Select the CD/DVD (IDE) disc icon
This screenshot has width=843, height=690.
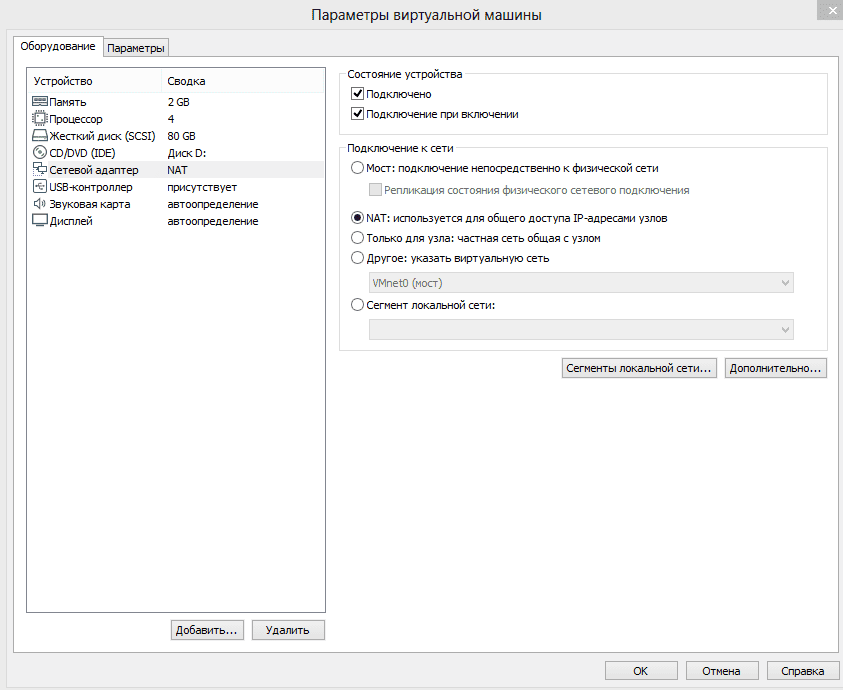40,153
